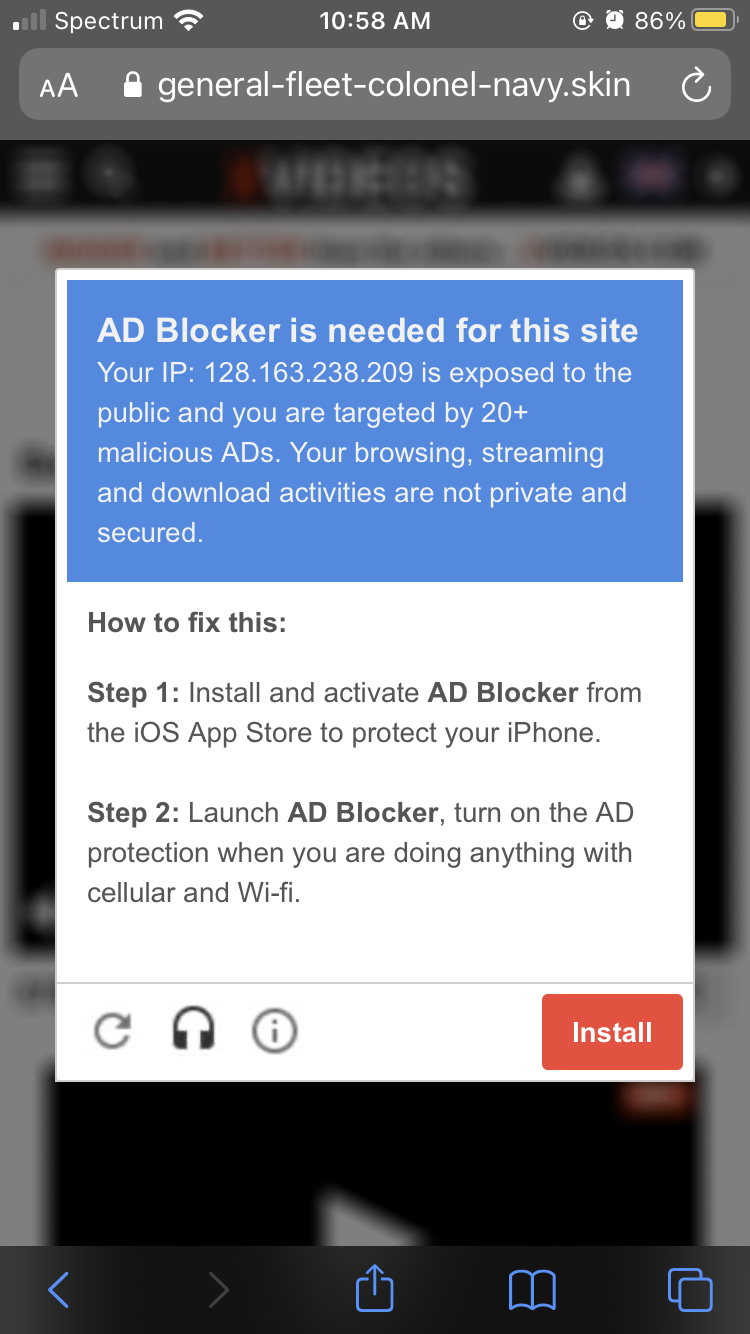Show open tabs in Safari
The width and height of the screenshot is (750, 1334).
click(x=689, y=1290)
